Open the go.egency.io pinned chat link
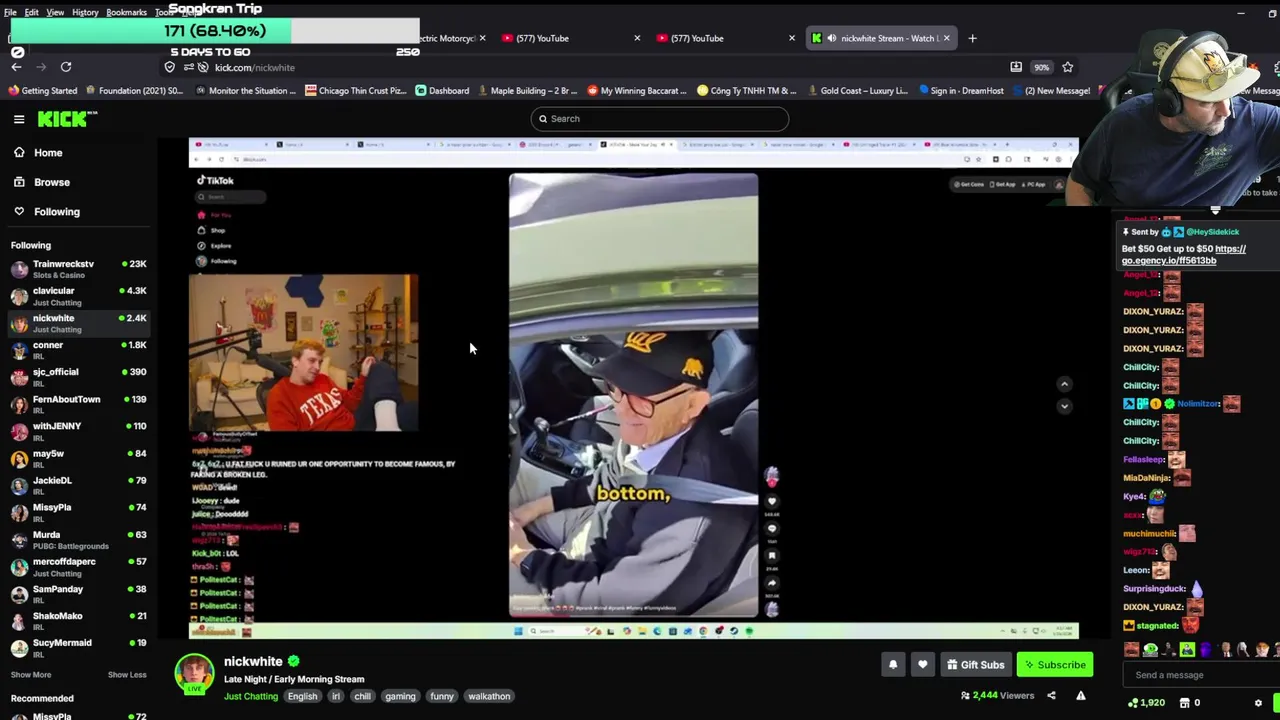The width and height of the screenshot is (1280, 720). 1183,255
